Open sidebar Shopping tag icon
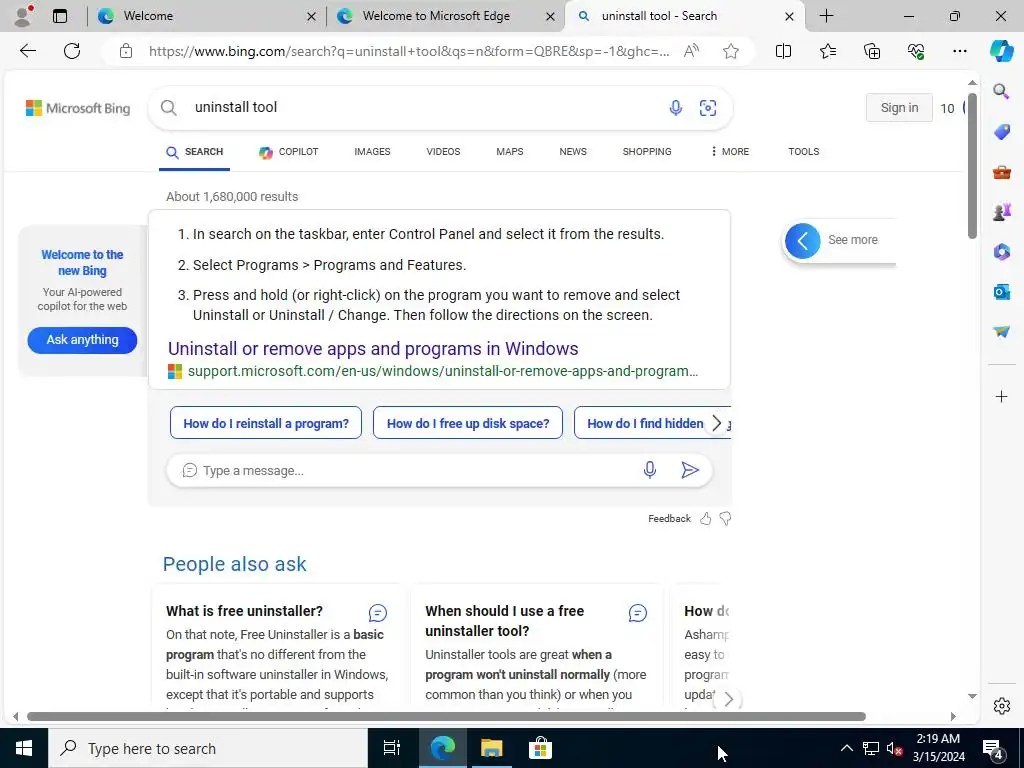The width and height of the screenshot is (1024, 768). pyautogui.click(x=1001, y=132)
